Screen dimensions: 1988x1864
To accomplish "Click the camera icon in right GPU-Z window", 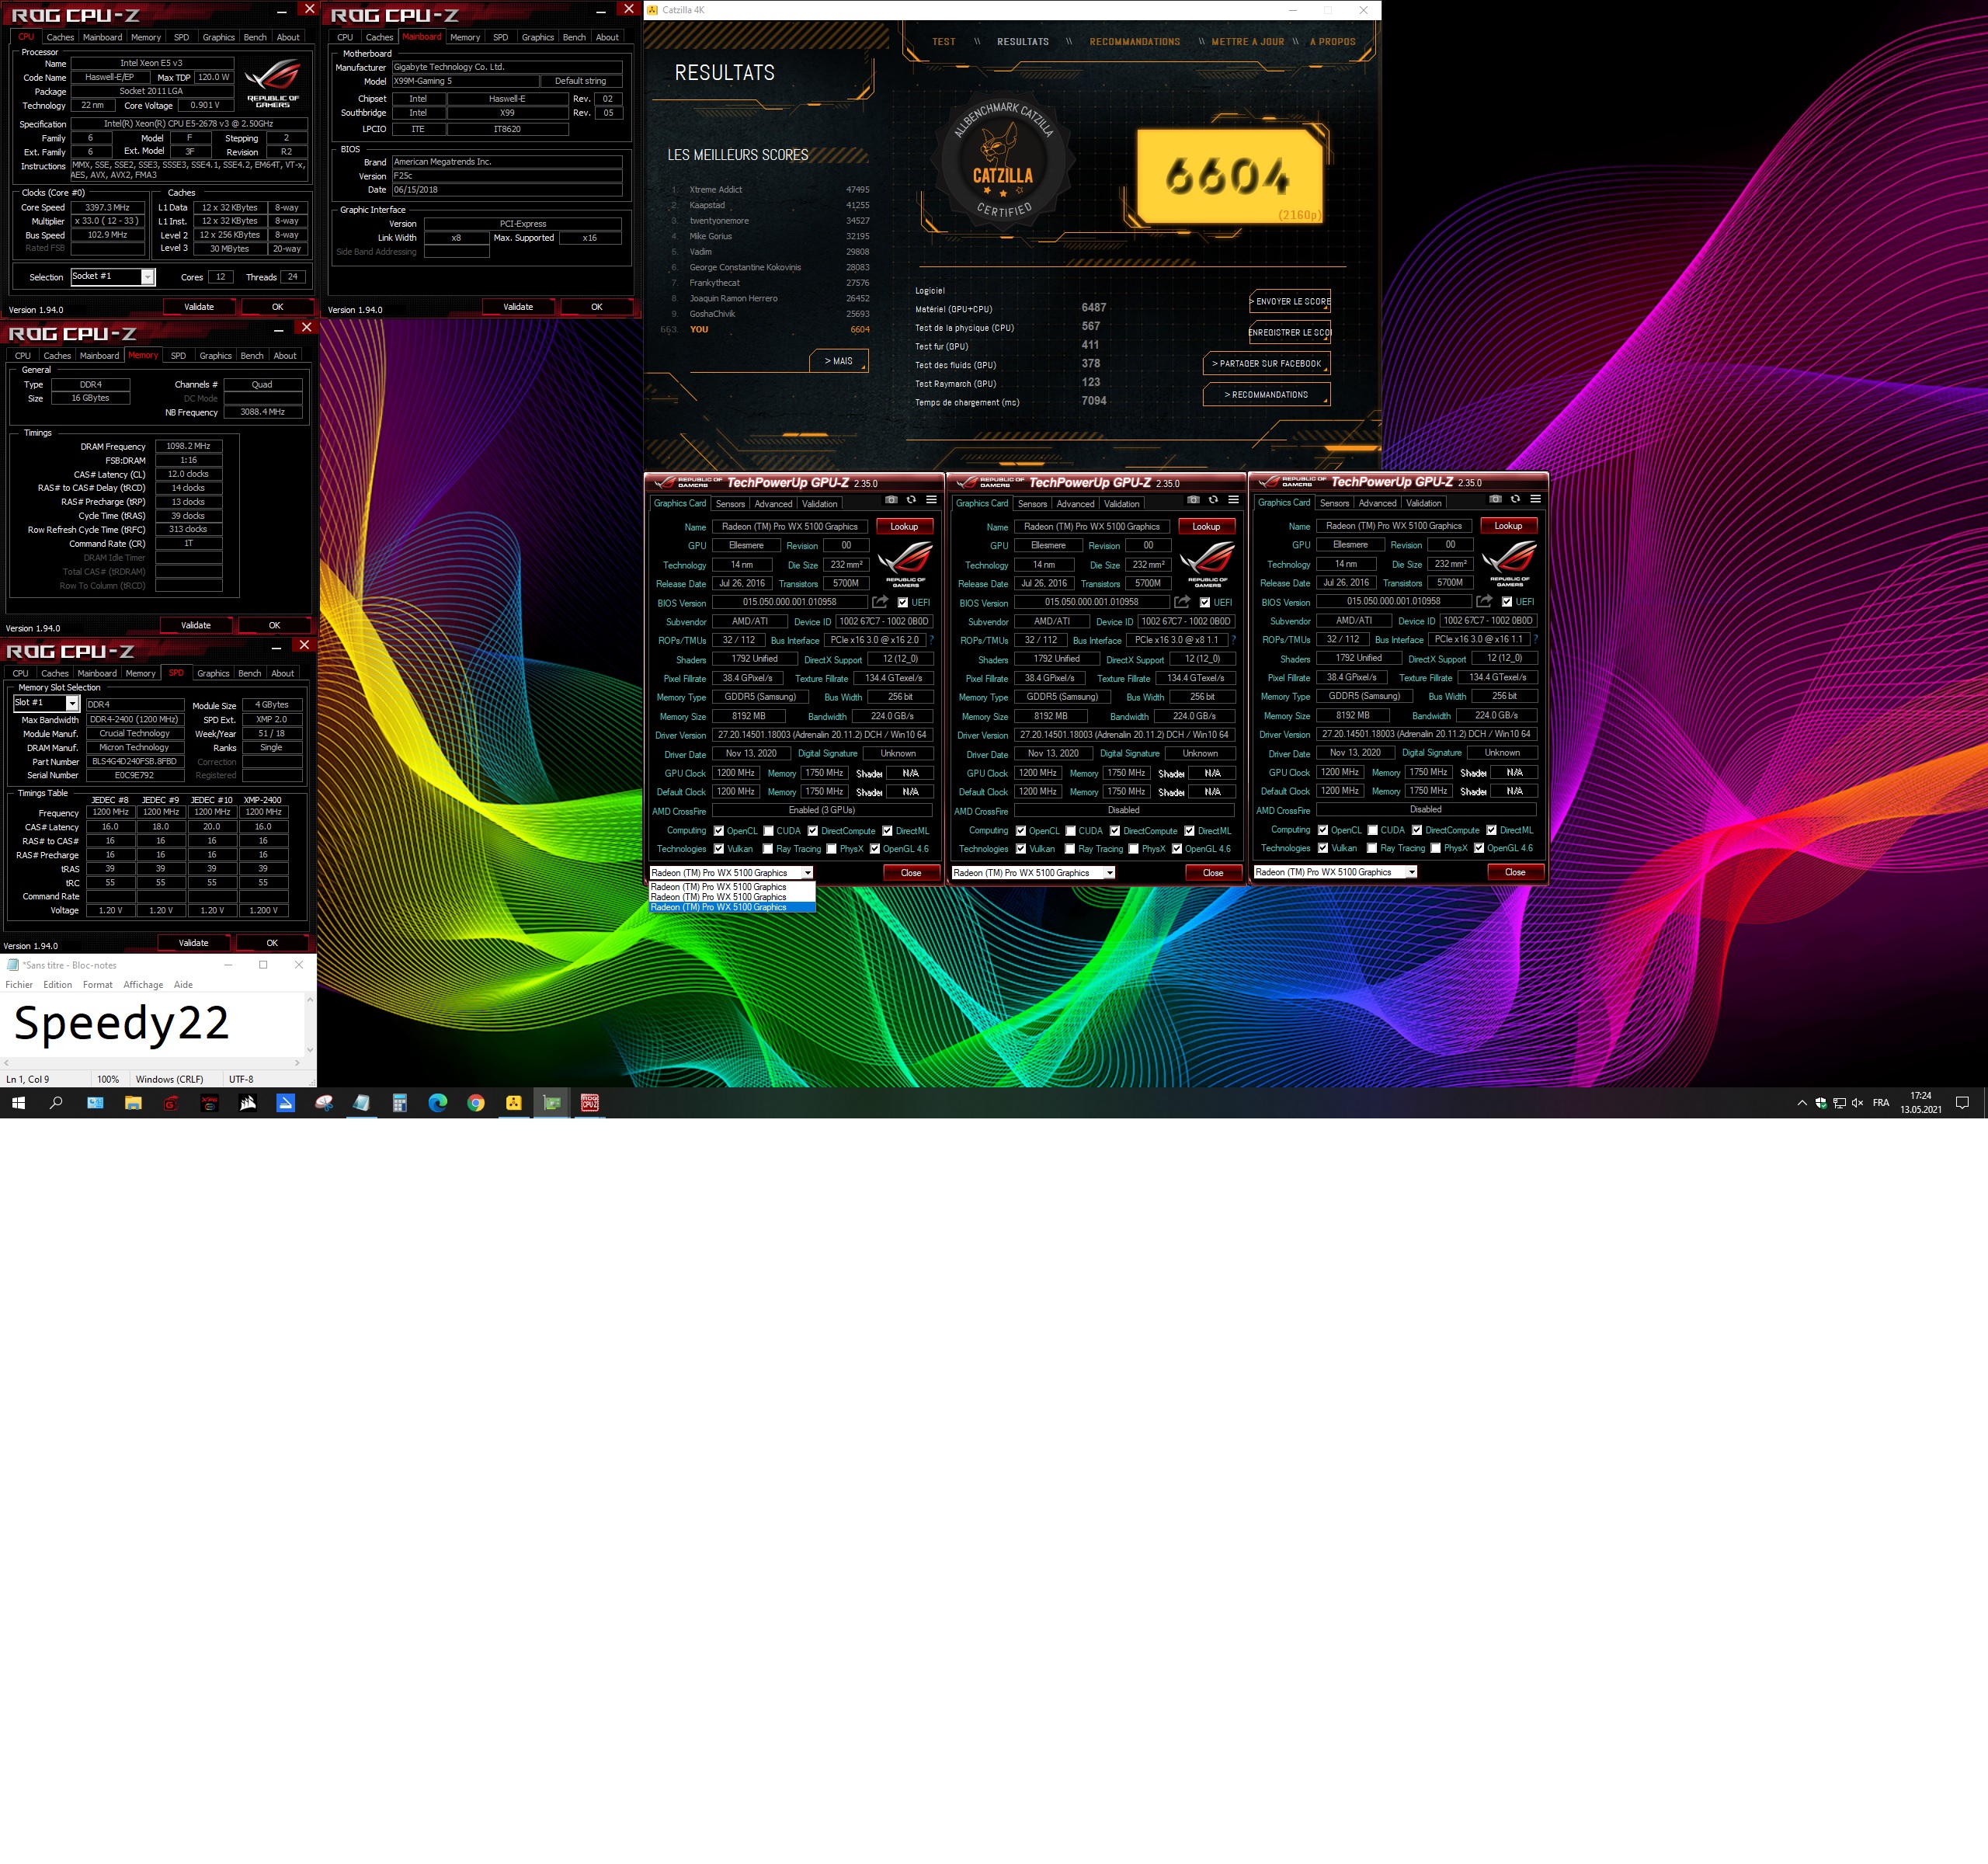I will point(1495,498).
